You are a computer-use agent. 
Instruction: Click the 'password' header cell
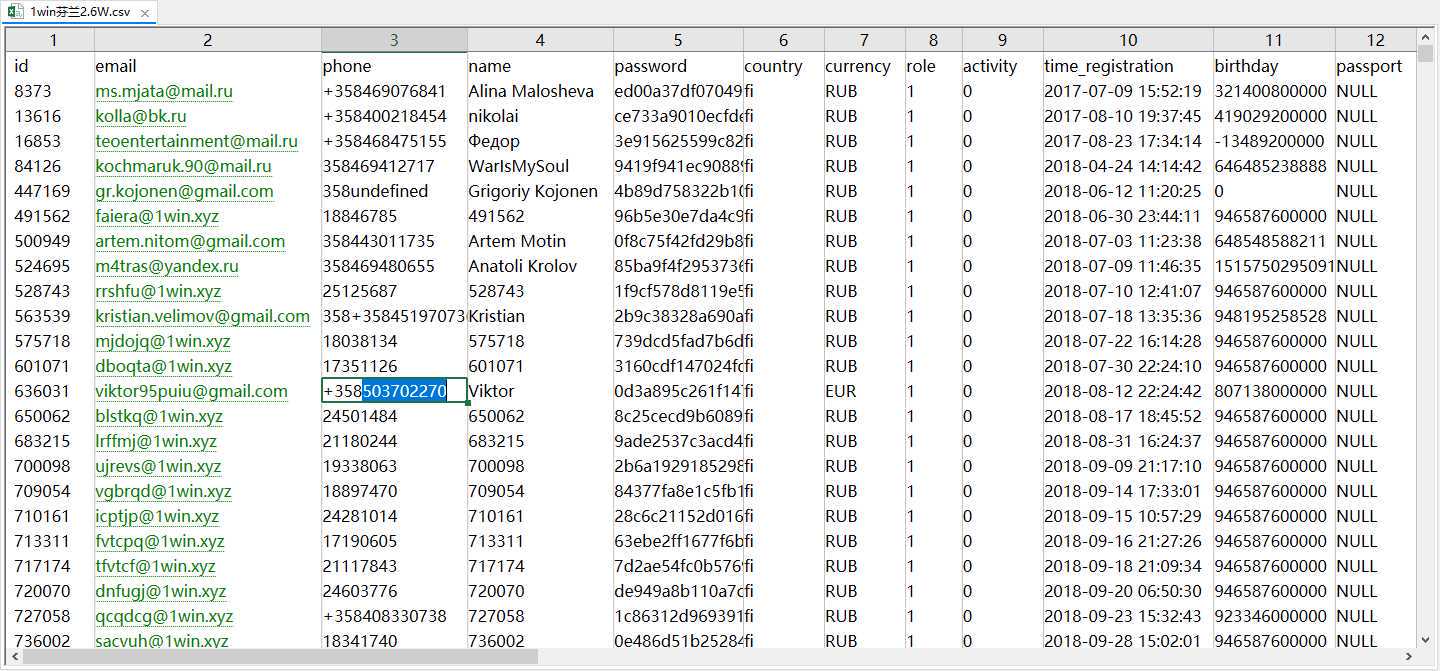678,66
